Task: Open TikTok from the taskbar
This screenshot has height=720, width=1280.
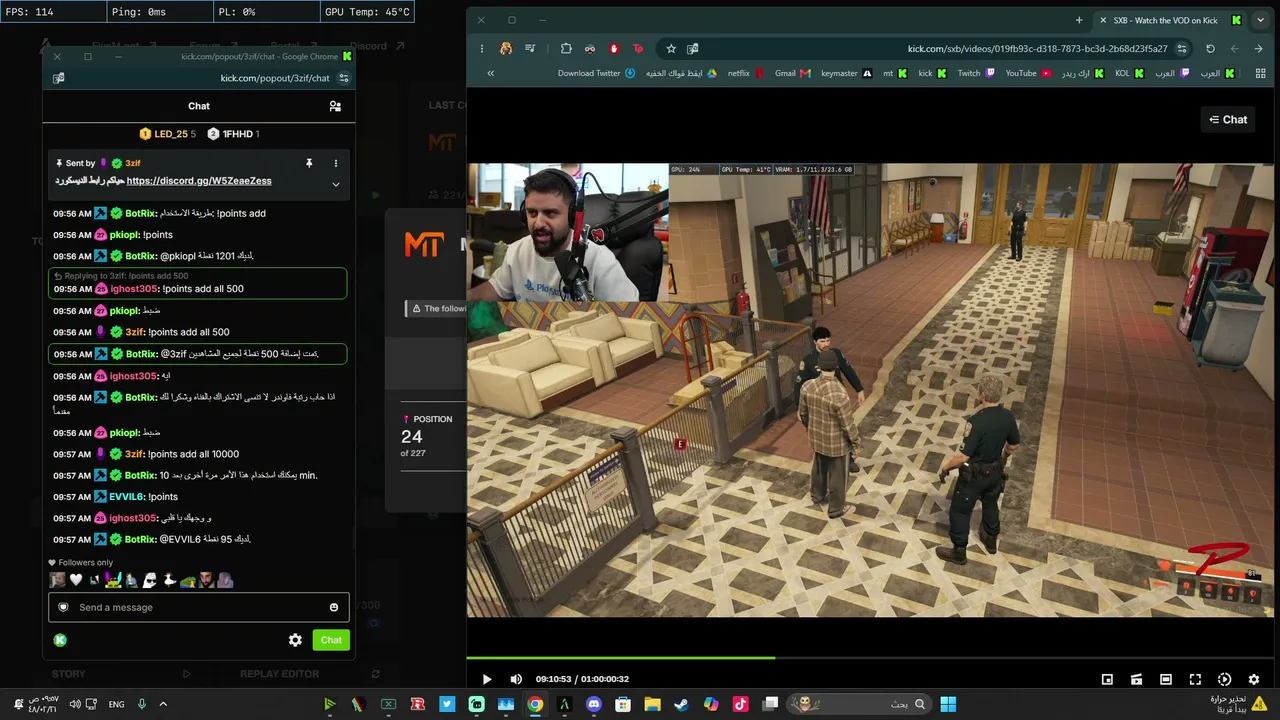Action: coord(740,704)
